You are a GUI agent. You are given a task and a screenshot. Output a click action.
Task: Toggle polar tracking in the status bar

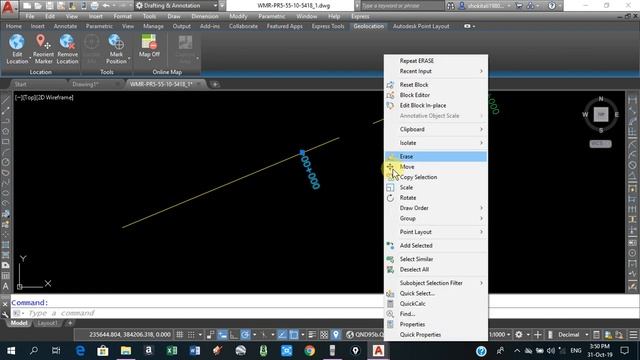(x=245, y=335)
